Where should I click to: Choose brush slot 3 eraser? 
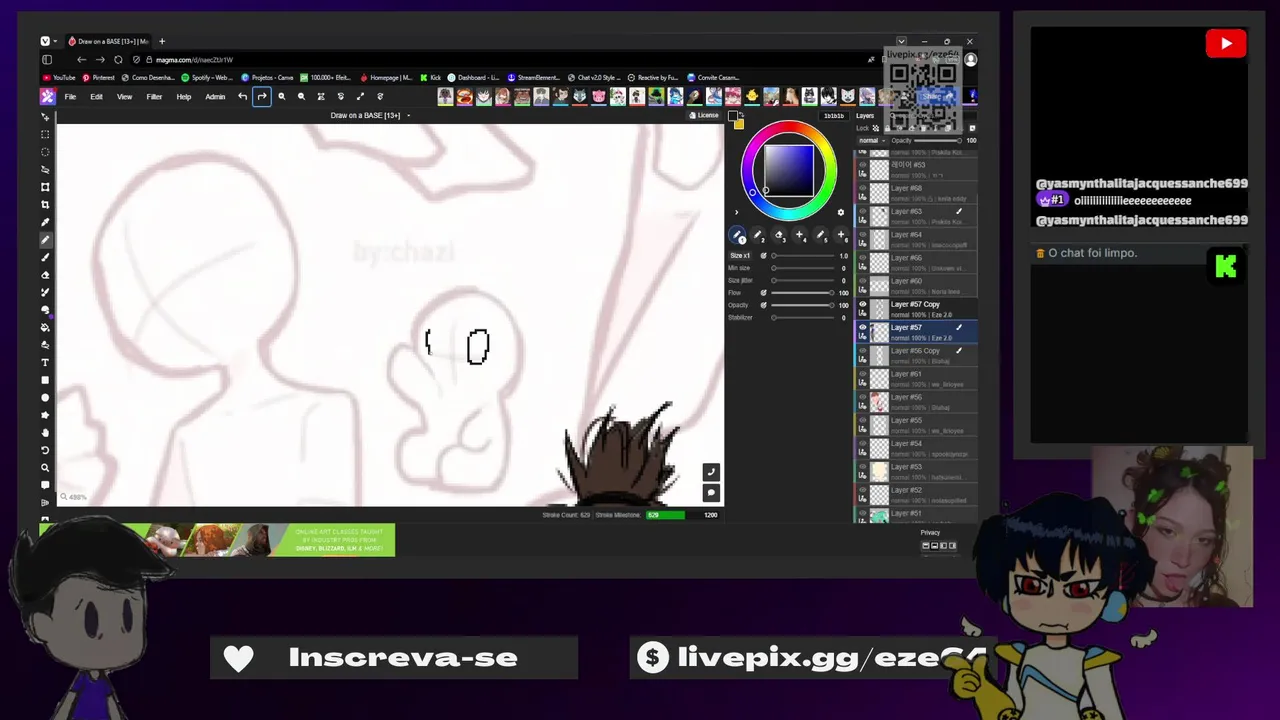[x=779, y=236]
